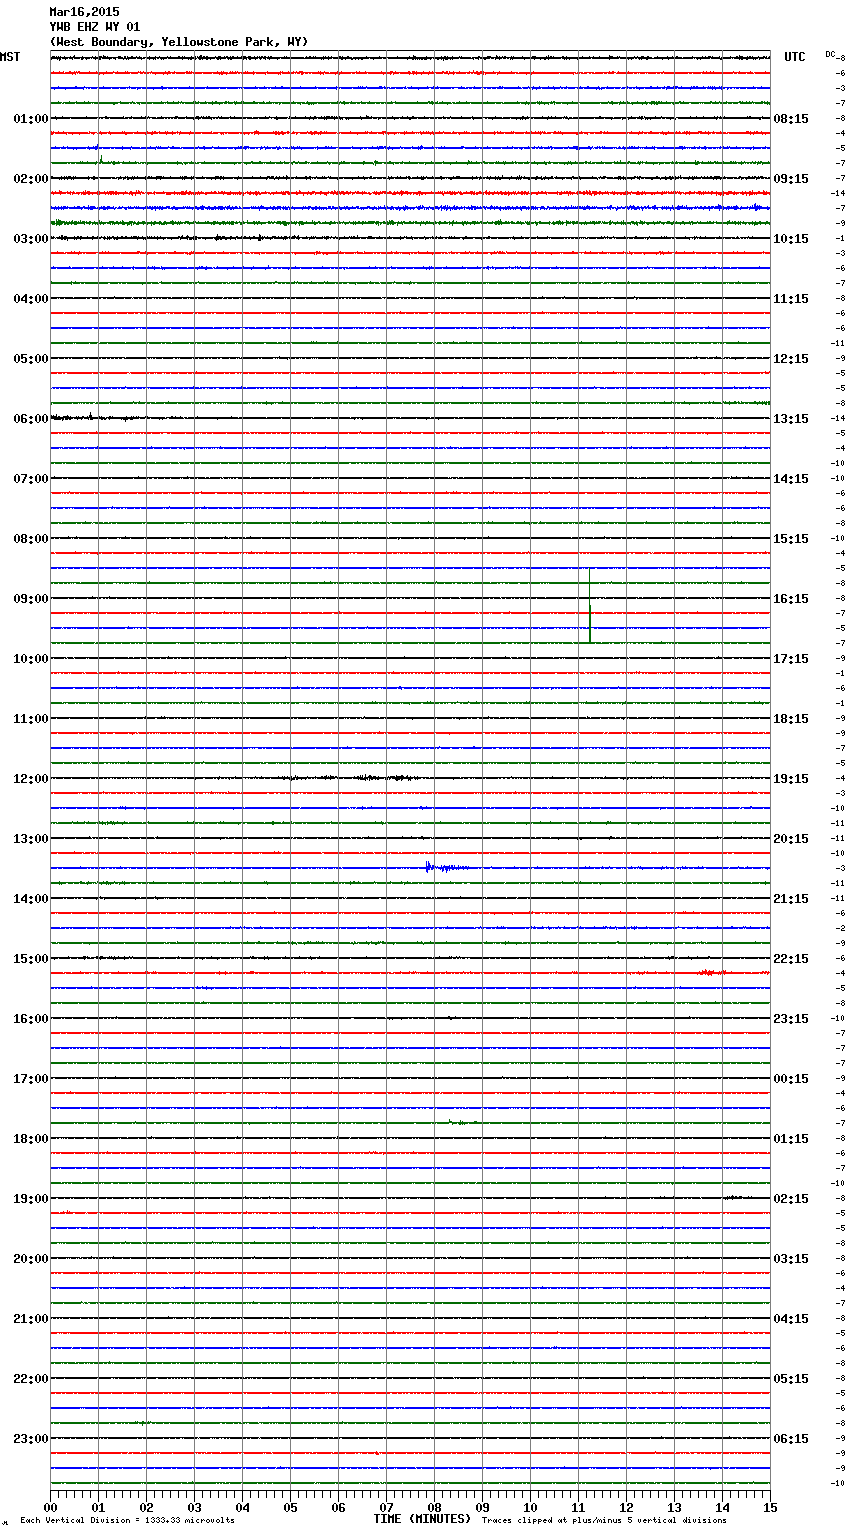Click the 16:15 UTC time label

pos(791,599)
